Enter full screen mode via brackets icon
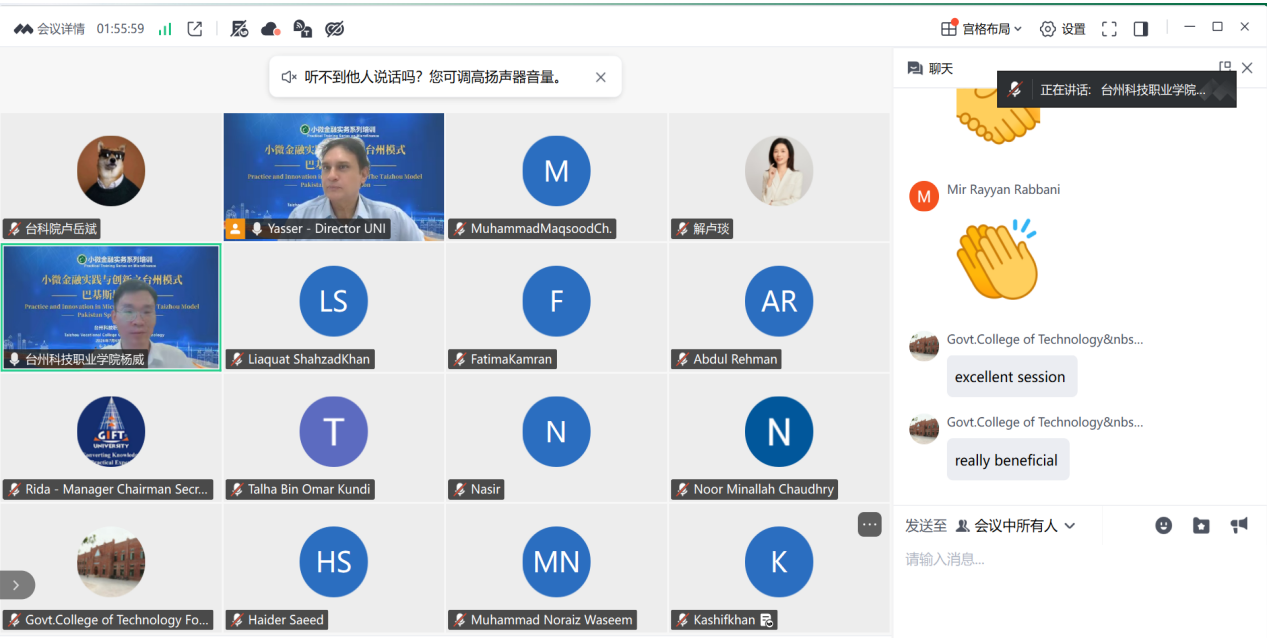The height and width of the screenshot is (639, 1267). pos(1109,29)
